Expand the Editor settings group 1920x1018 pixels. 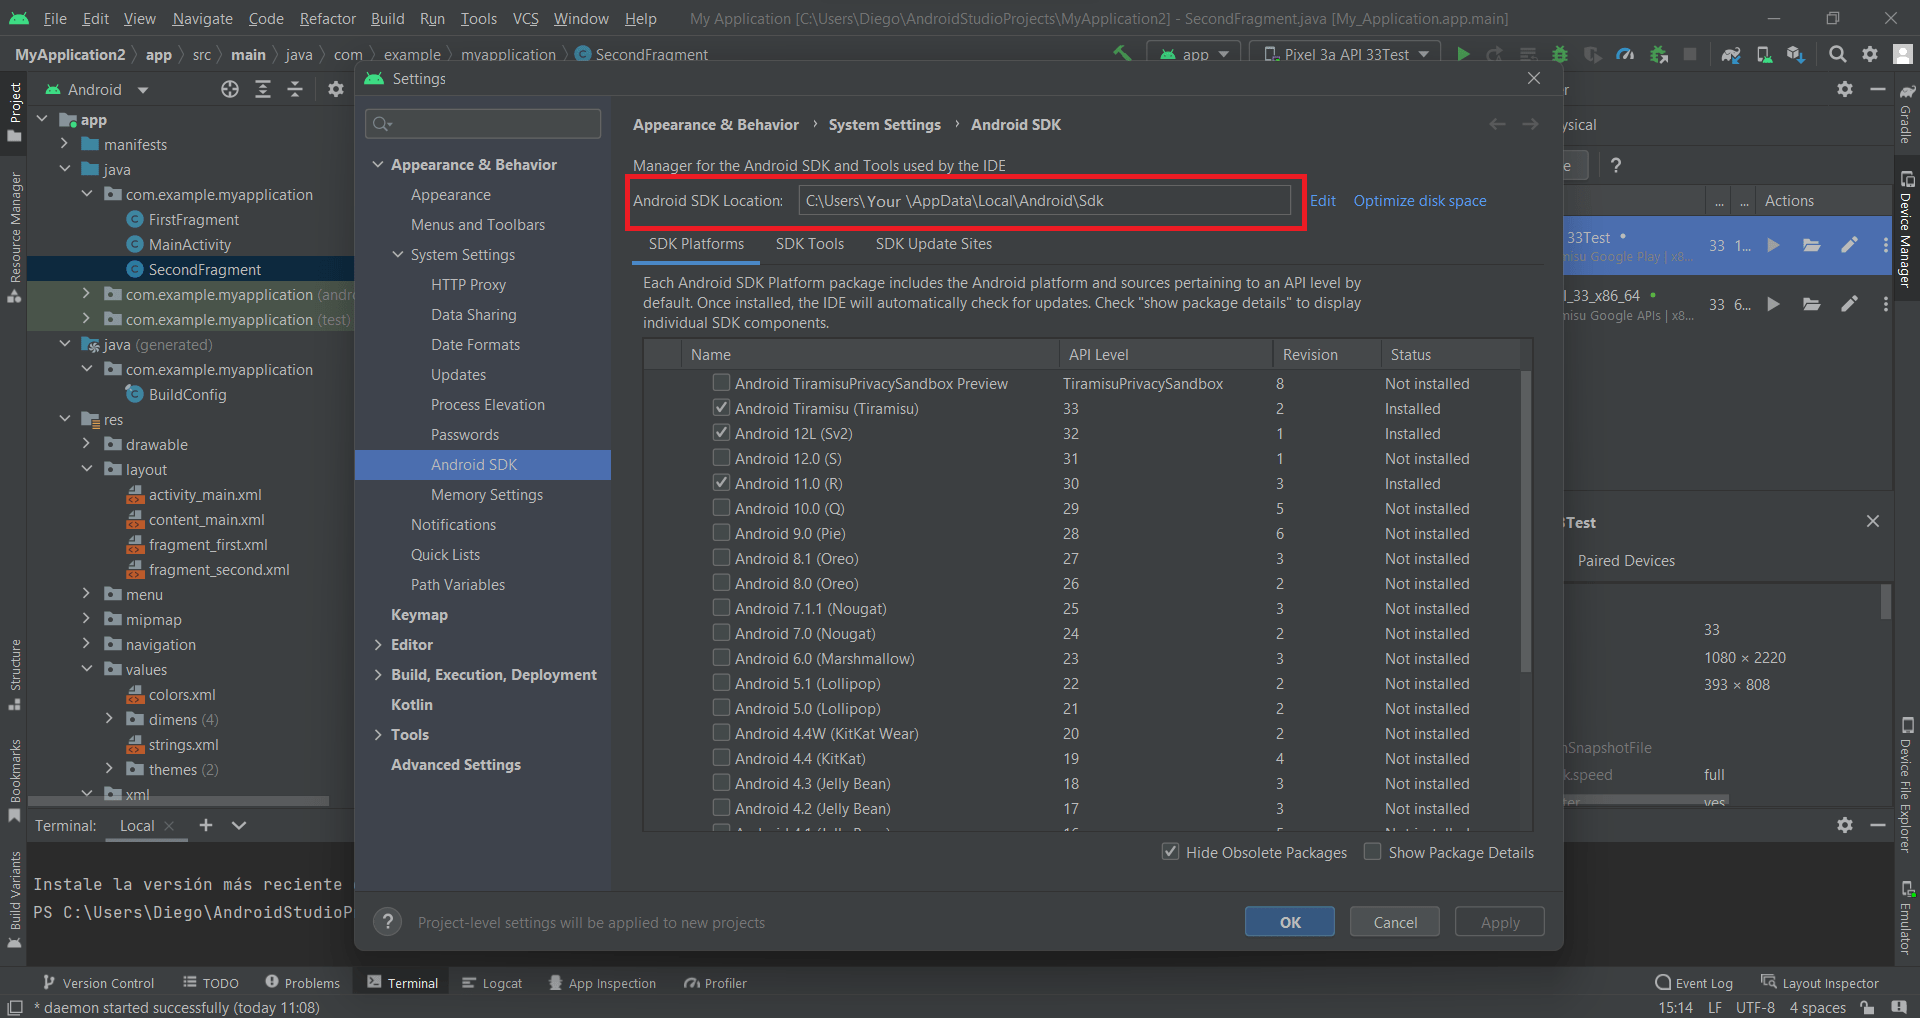[x=378, y=644]
